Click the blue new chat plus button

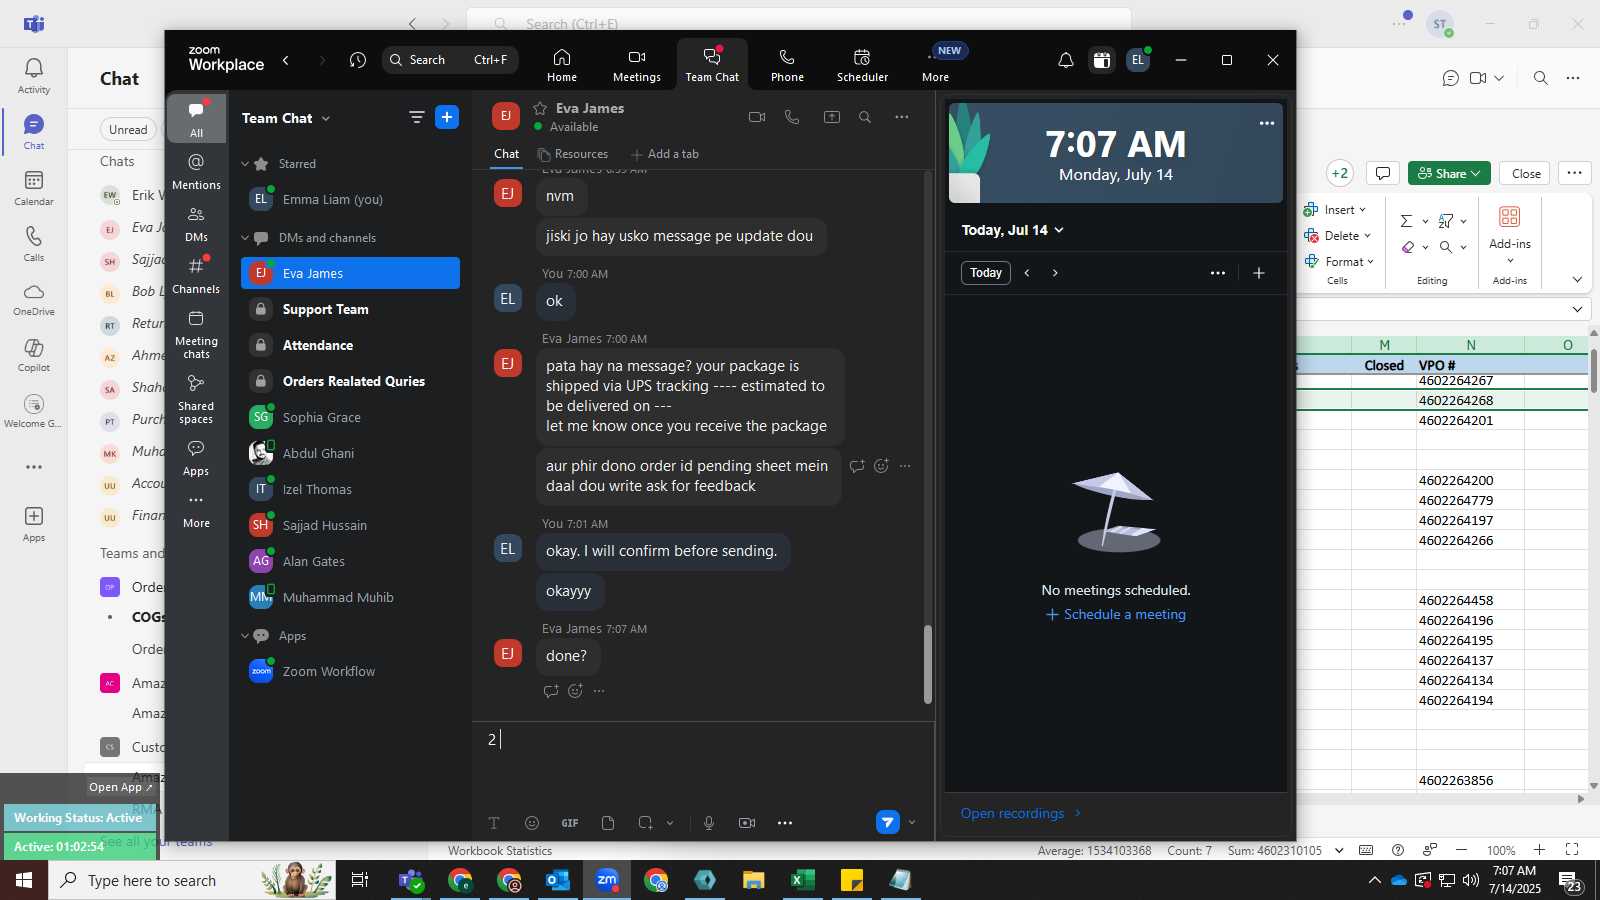447,118
